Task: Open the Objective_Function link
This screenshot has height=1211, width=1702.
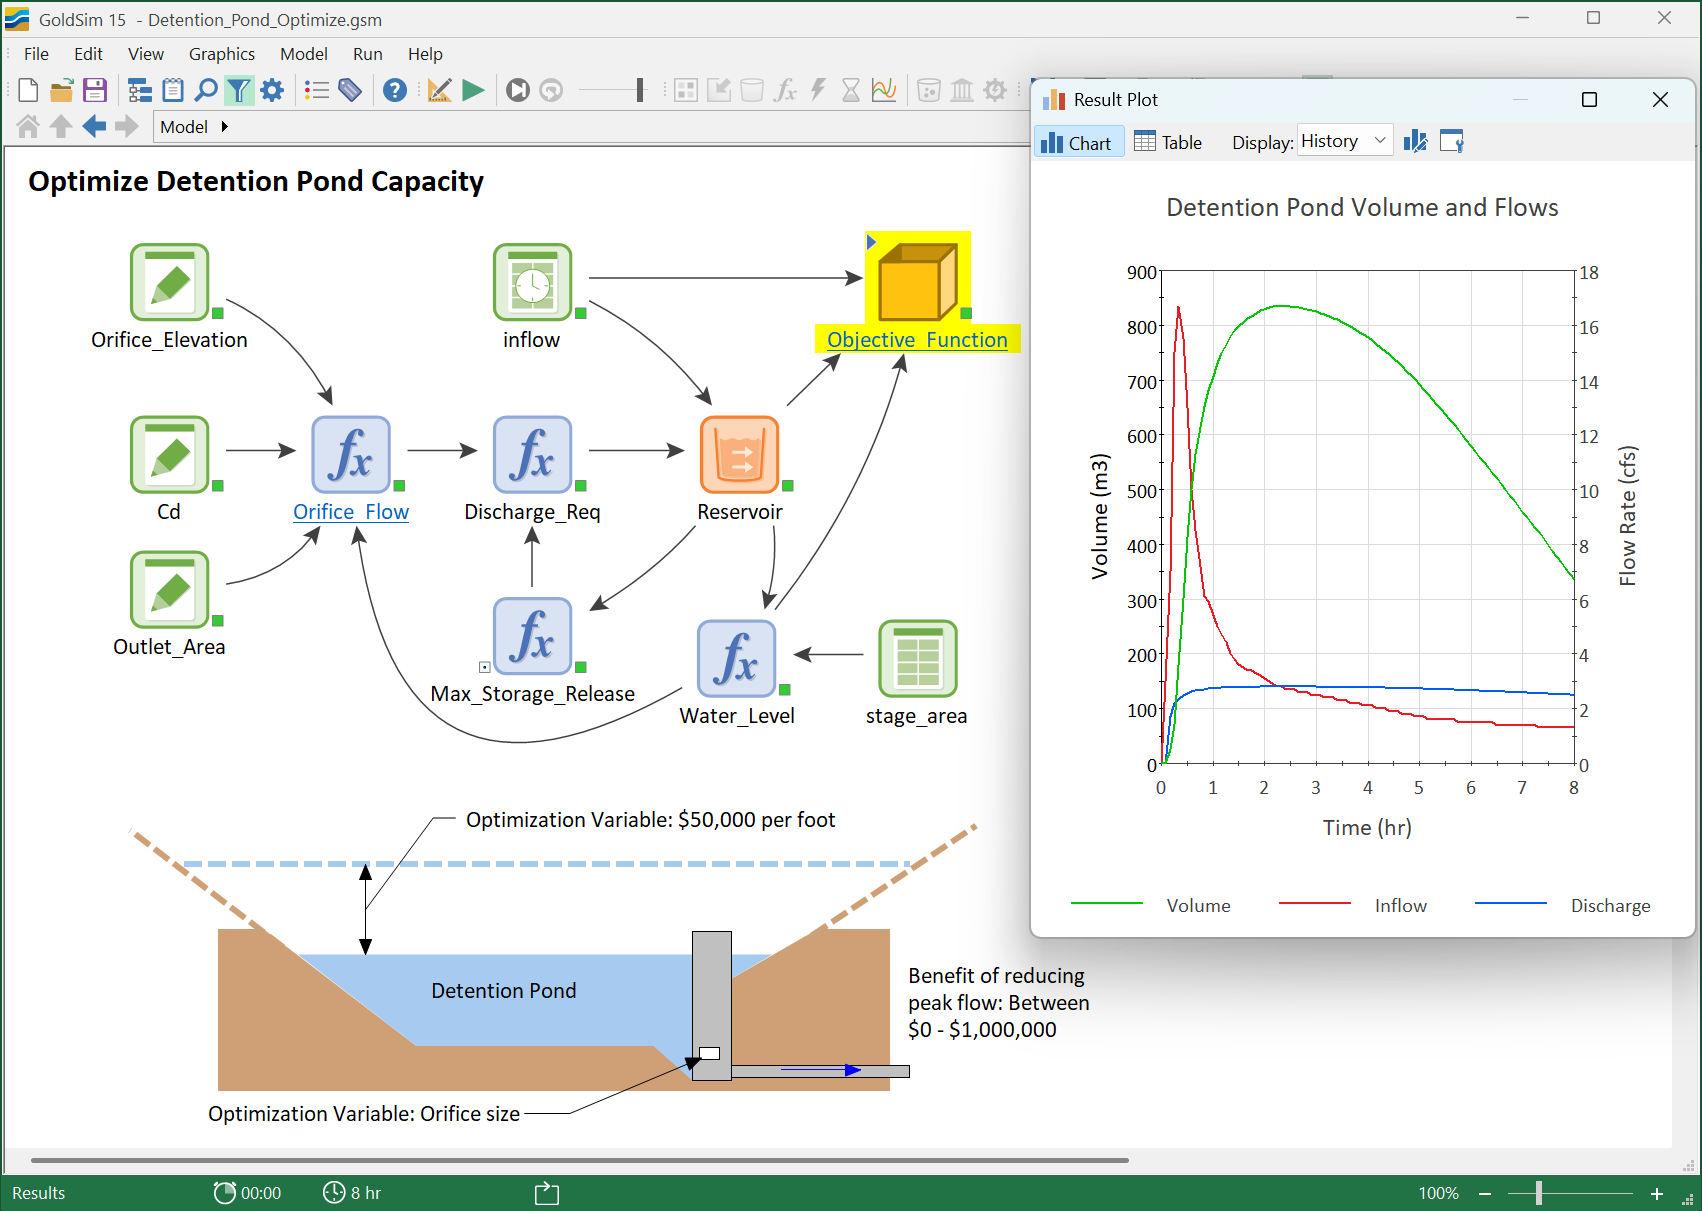Action: (917, 340)
